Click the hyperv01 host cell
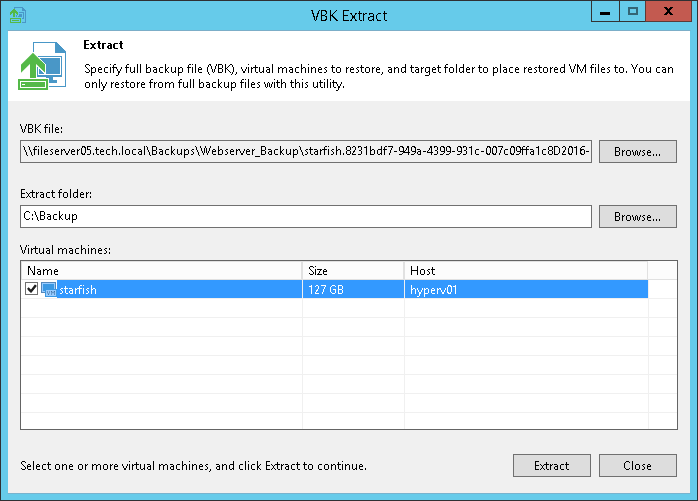The image size is (698, 501). click(x=526, y=289)
